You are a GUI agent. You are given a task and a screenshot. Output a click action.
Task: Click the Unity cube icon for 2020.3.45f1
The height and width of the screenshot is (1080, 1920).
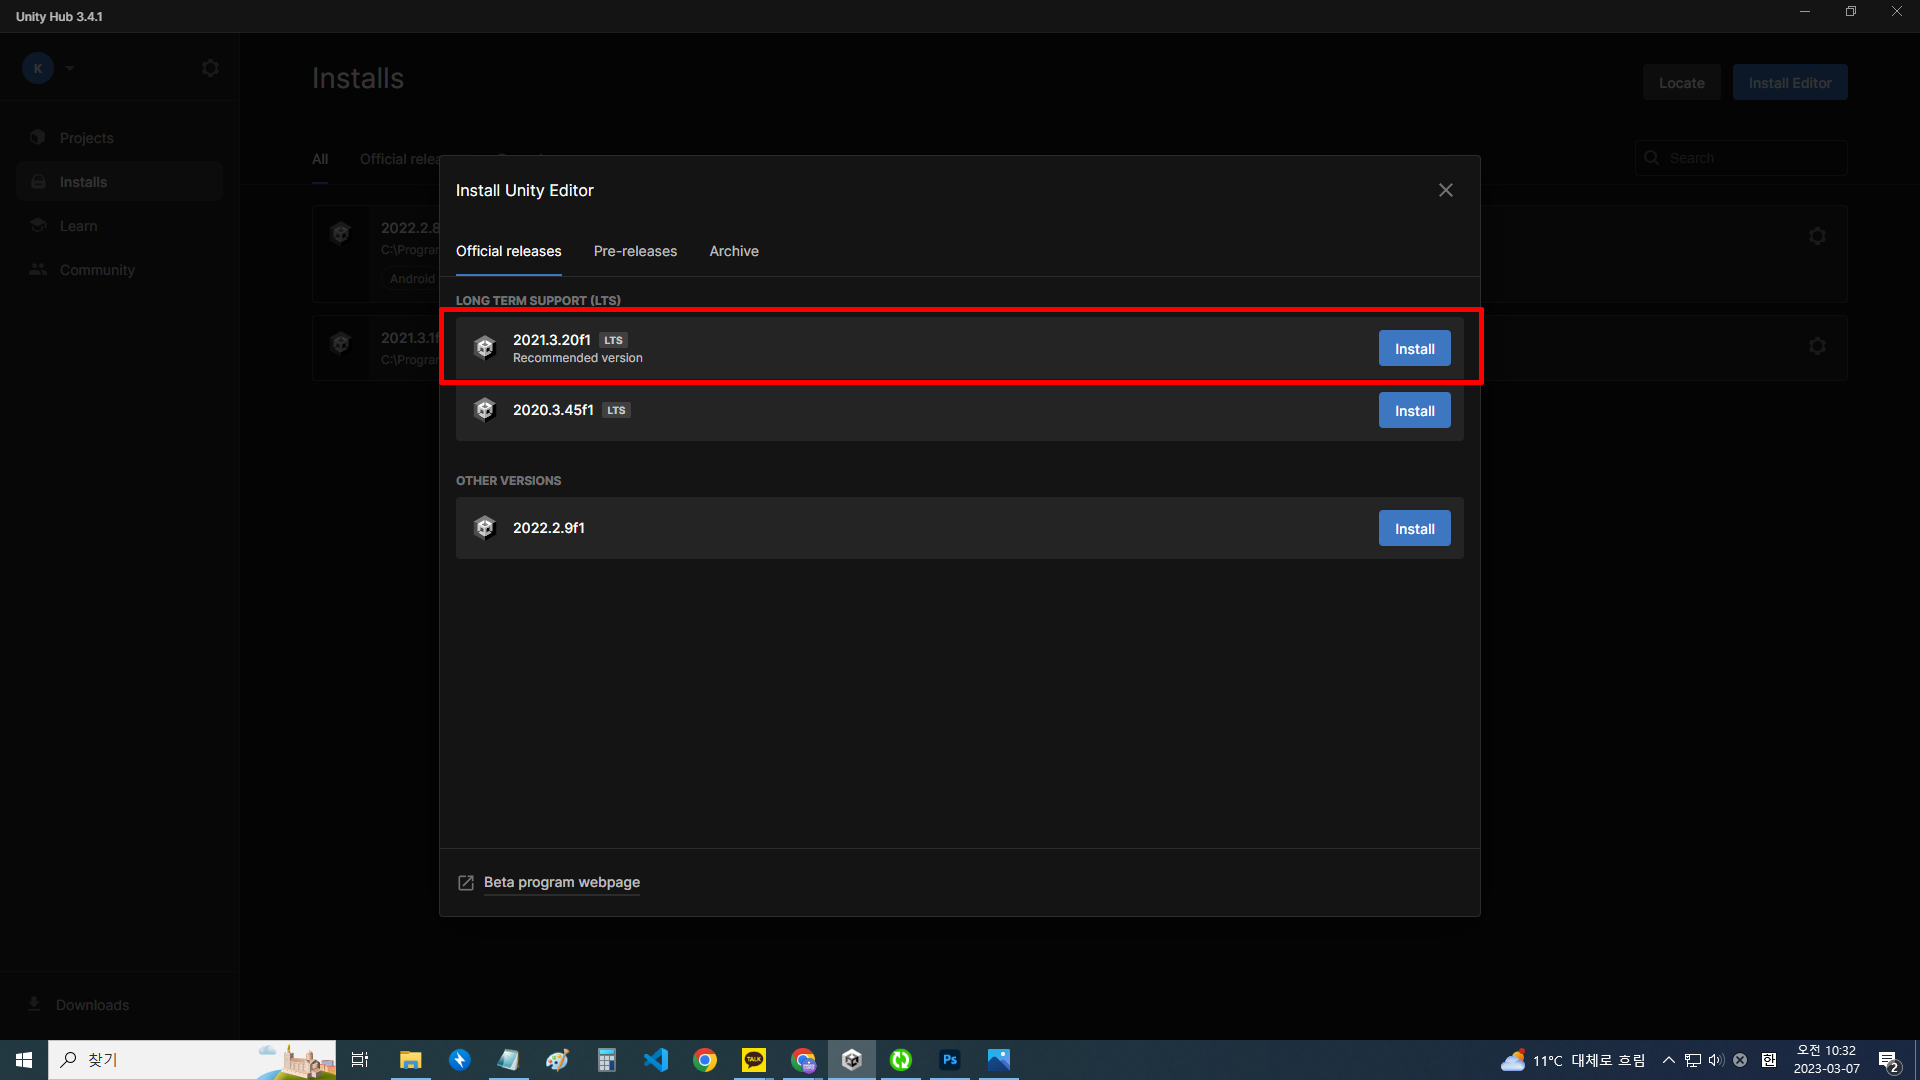pyautogui.click(x=485, y=410)
